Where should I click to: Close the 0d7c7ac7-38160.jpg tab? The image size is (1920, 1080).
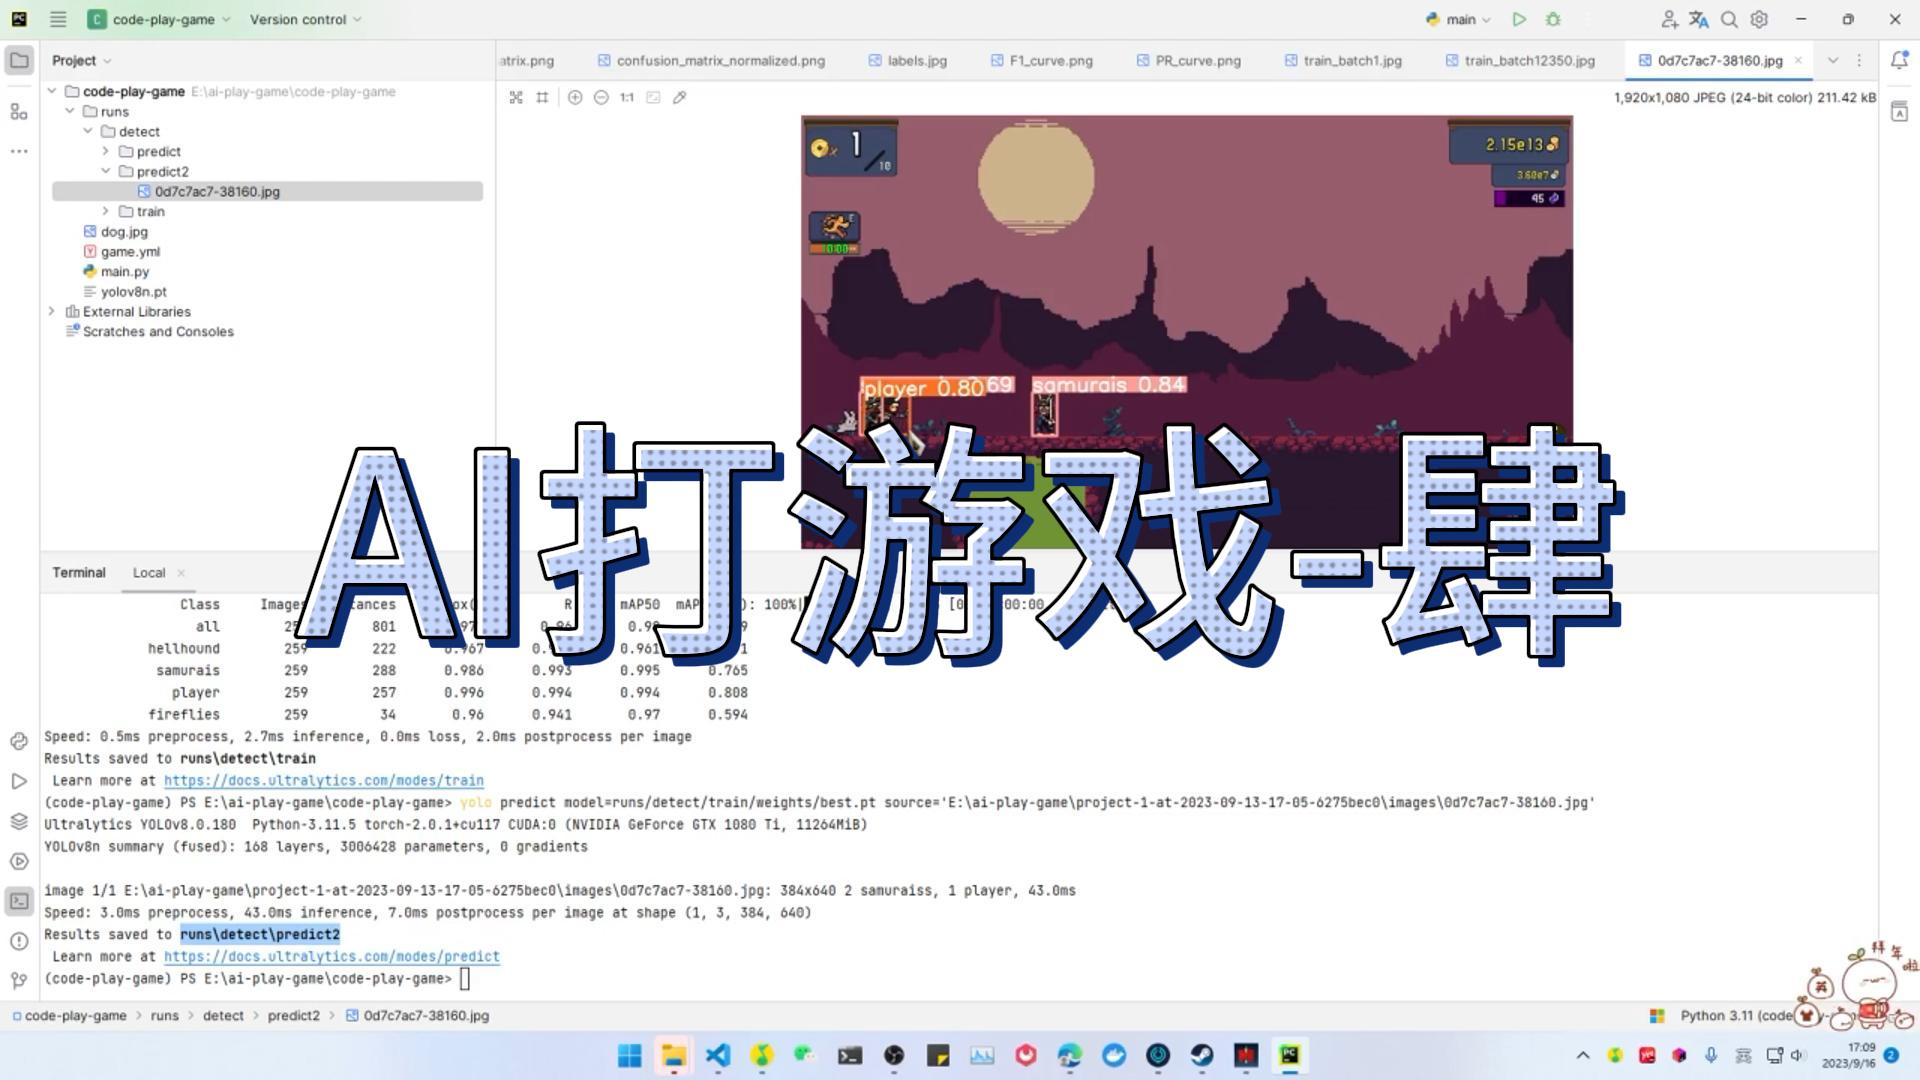click(x=1798, y=60)
